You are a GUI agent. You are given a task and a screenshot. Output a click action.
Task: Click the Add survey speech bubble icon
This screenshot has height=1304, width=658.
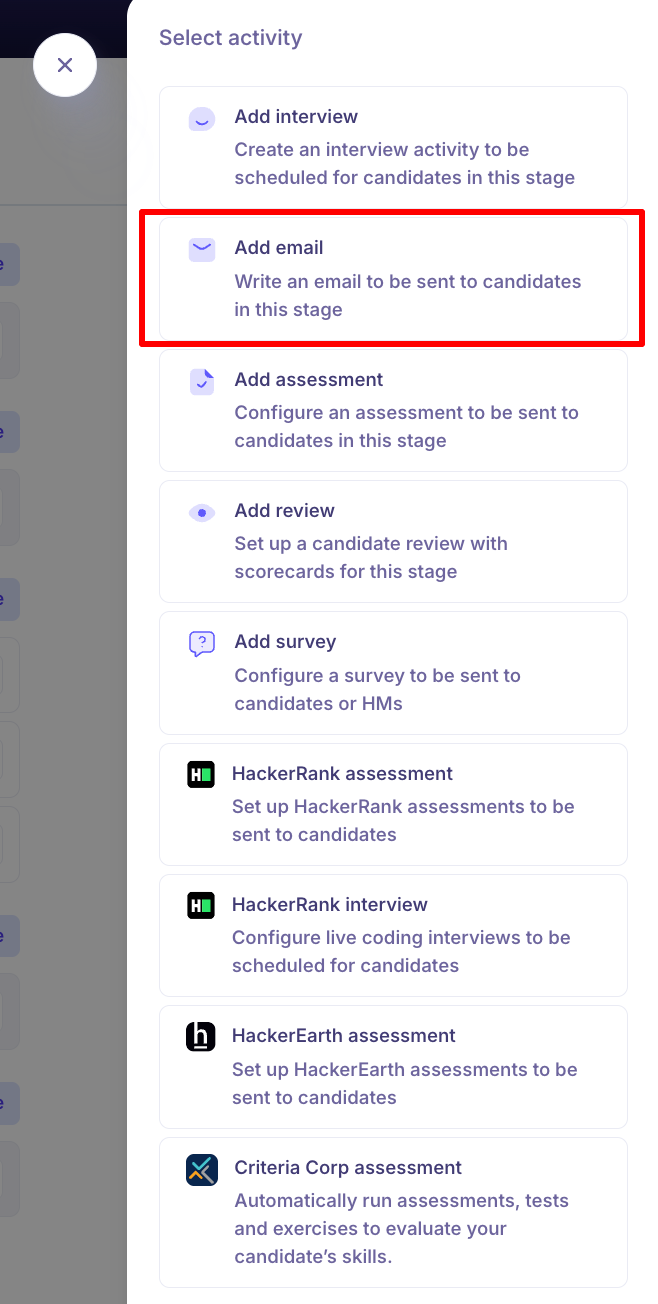pyautogui.click(x=202, y=644)
